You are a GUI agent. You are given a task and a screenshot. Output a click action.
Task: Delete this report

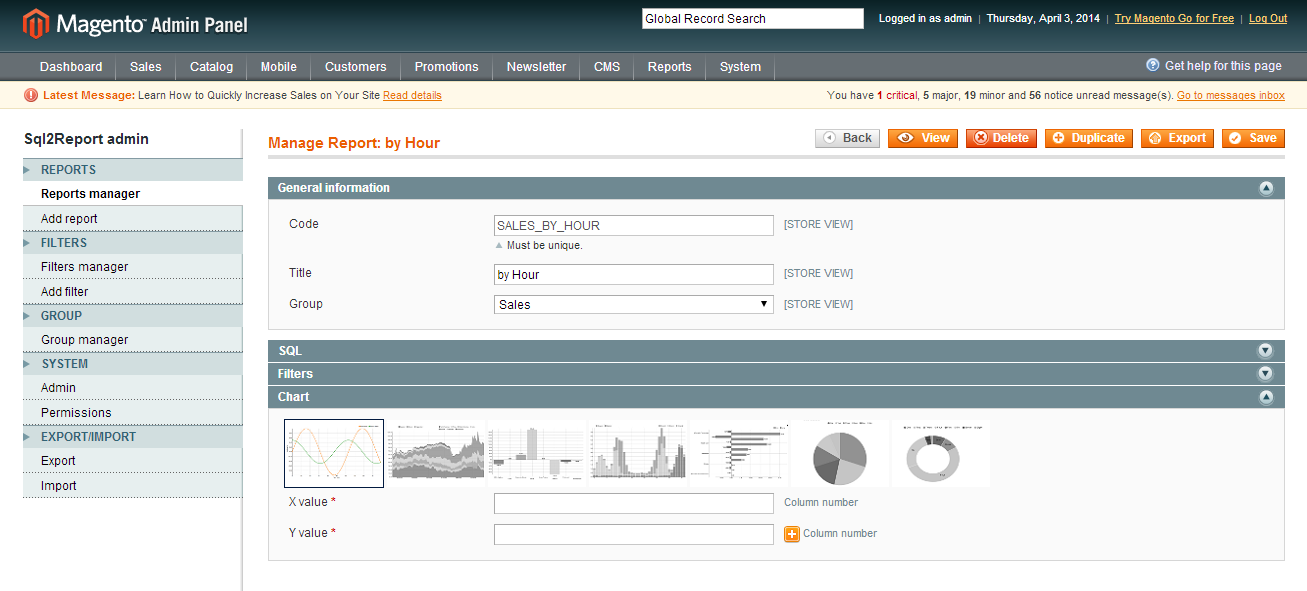coord(1001,138)
